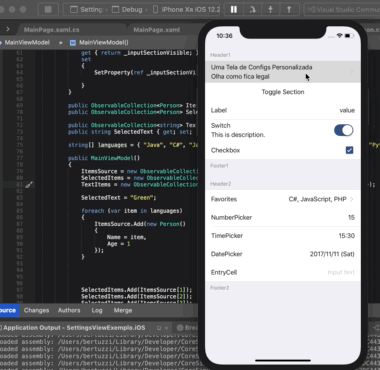Dock the Application Output pad using square icon

[159, 328]
